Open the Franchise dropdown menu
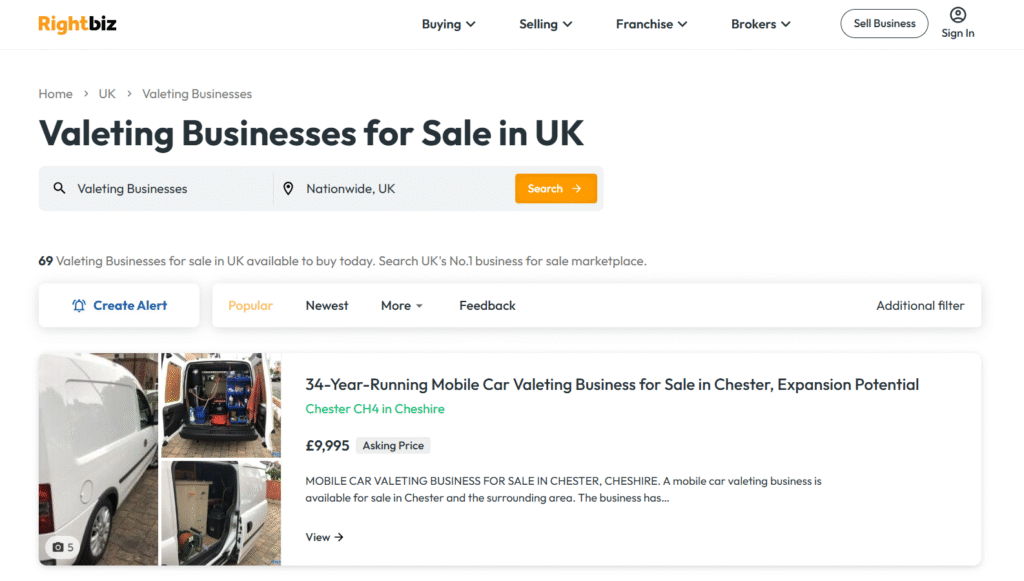1024x581 pixels. click(651, 23)
